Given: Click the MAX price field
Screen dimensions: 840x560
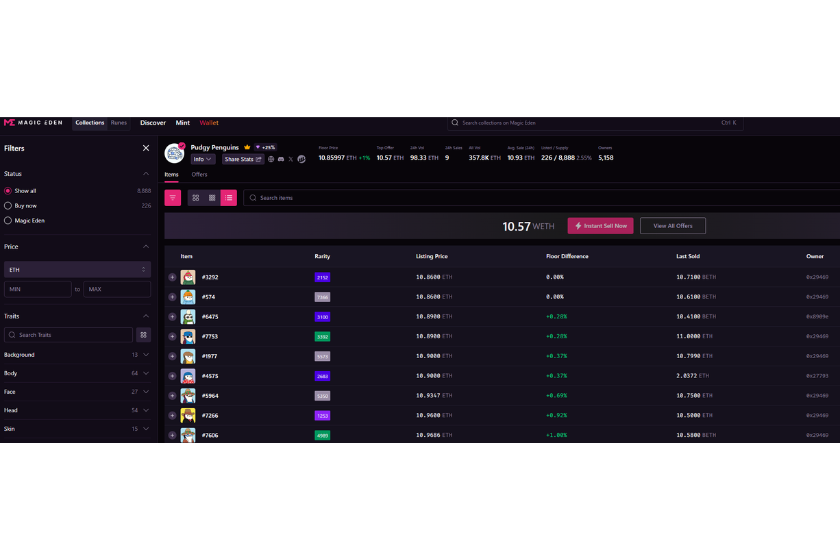Looking at the screenshot, I should pos(117,289).
